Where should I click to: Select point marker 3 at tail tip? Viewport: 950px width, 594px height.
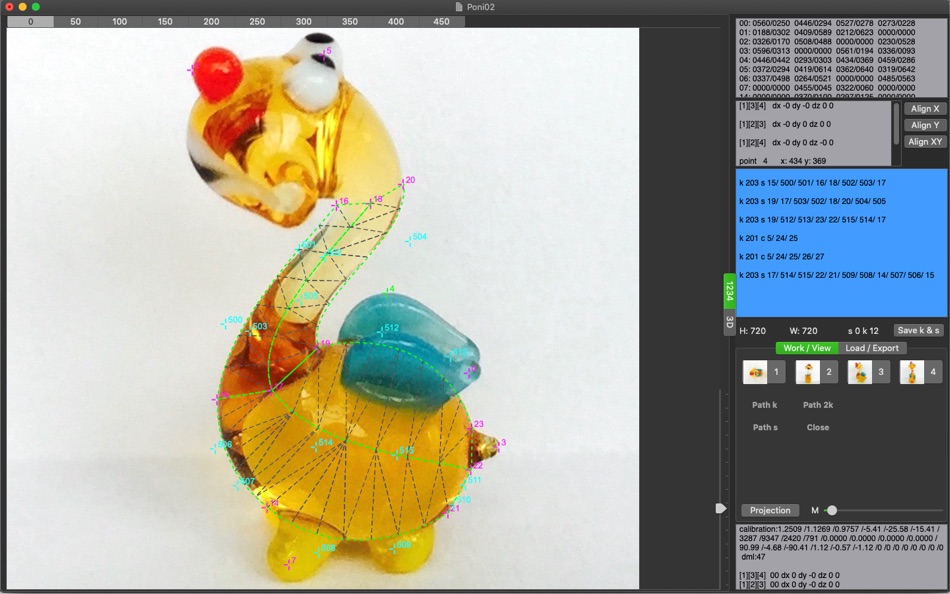[x=498, y=445]
